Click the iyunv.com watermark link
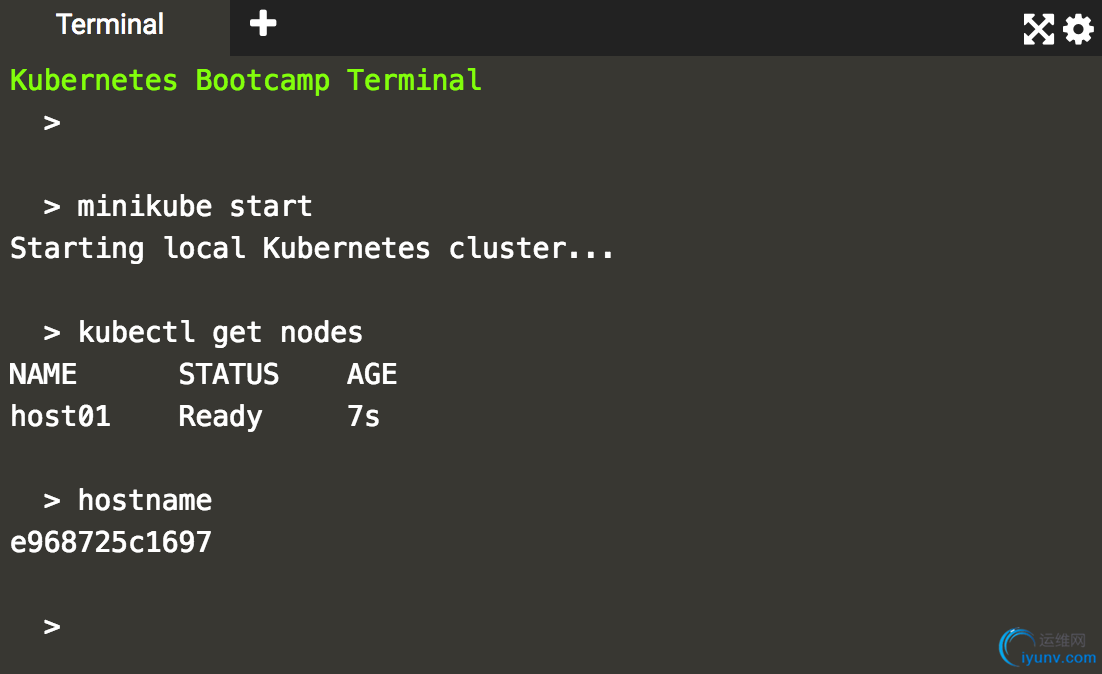1102x674 pixels. pos(1058,658)
